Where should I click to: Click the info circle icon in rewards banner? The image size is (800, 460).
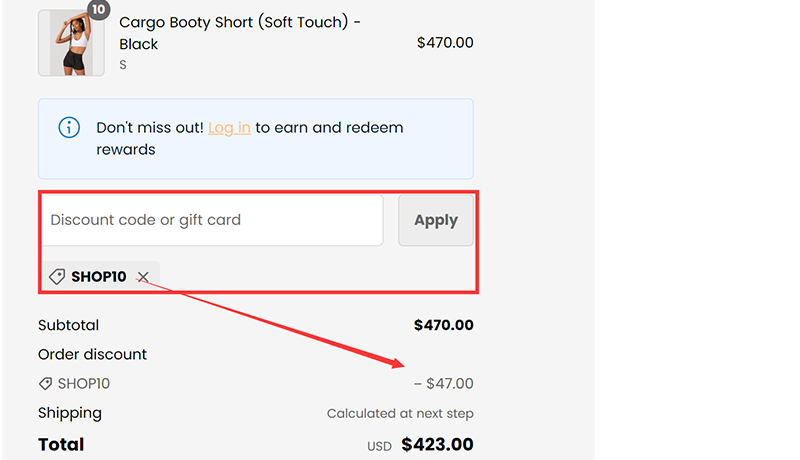[69, 127]
